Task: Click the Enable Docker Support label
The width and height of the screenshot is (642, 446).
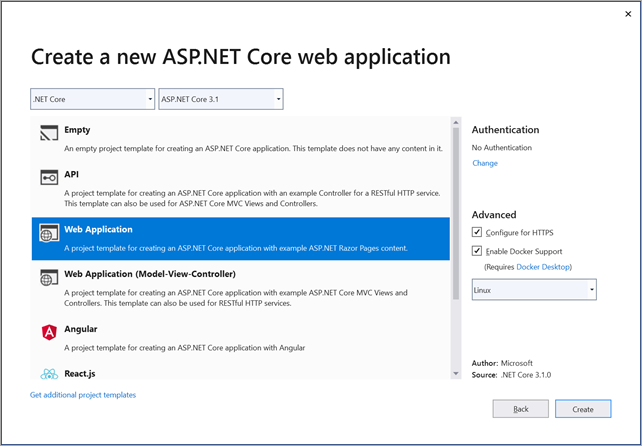Action: 524,251
